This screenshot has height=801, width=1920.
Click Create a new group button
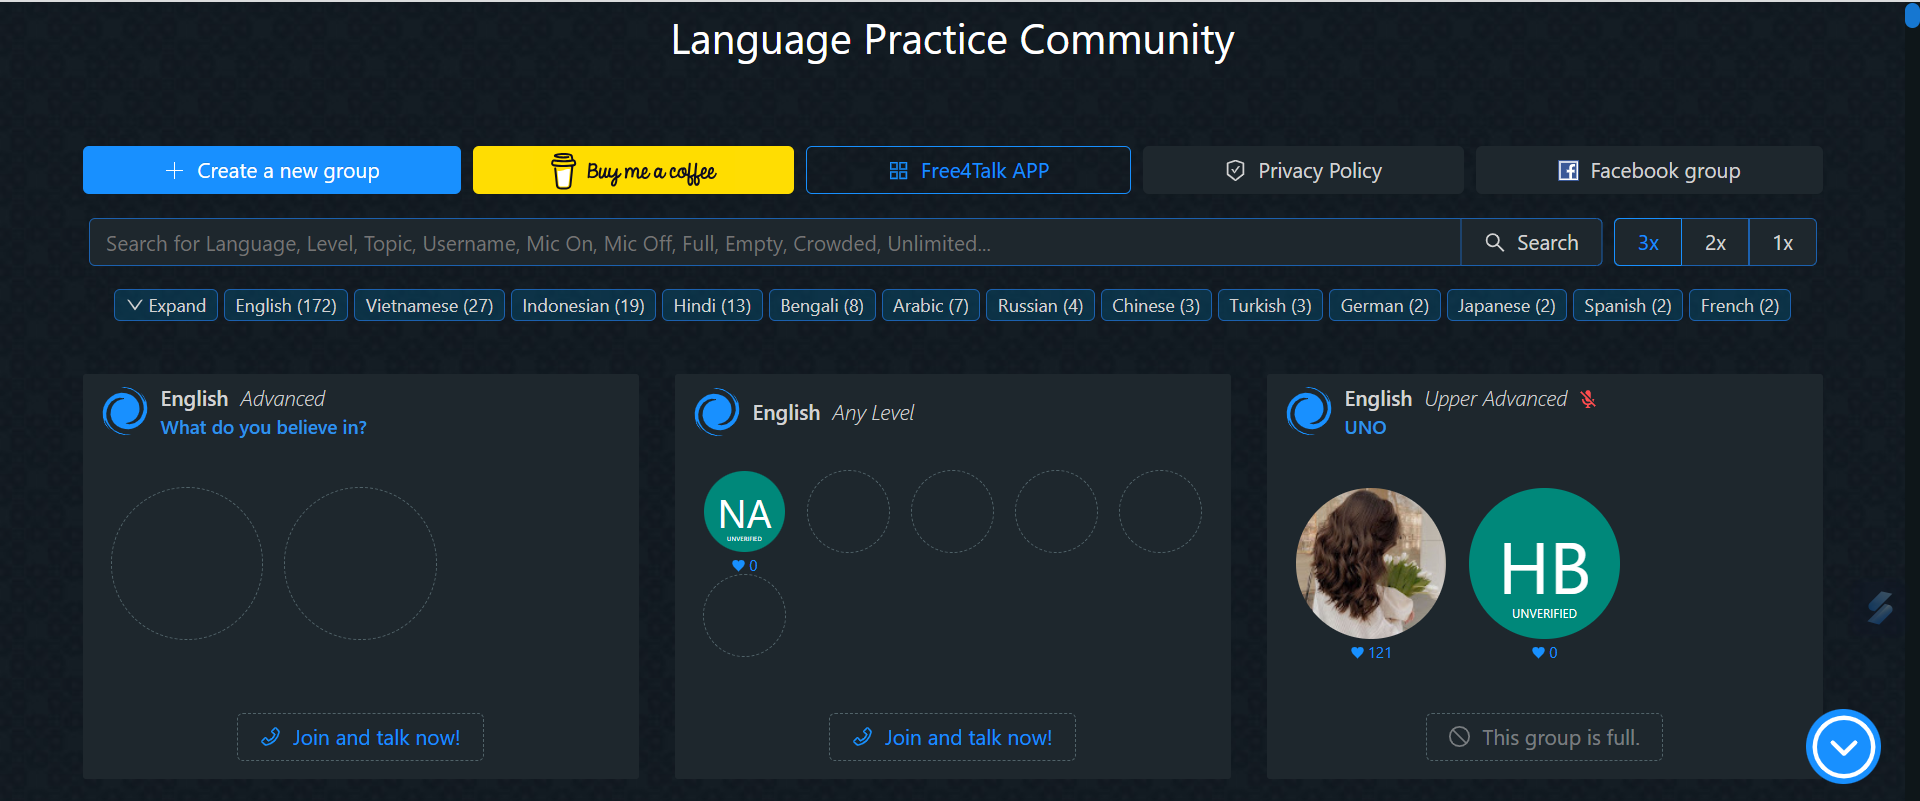(x=272, y=171)
